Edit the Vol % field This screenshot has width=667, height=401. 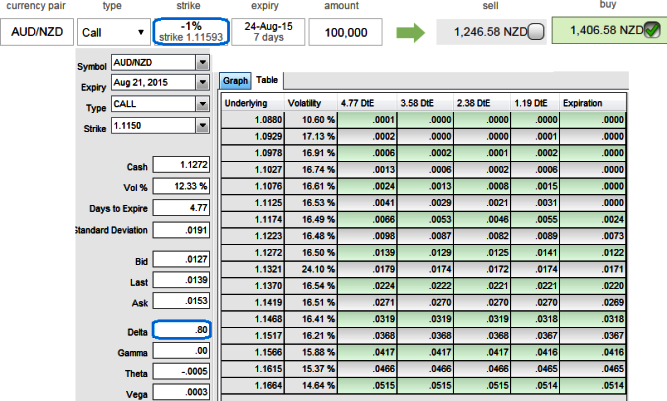tap(181, 186)
